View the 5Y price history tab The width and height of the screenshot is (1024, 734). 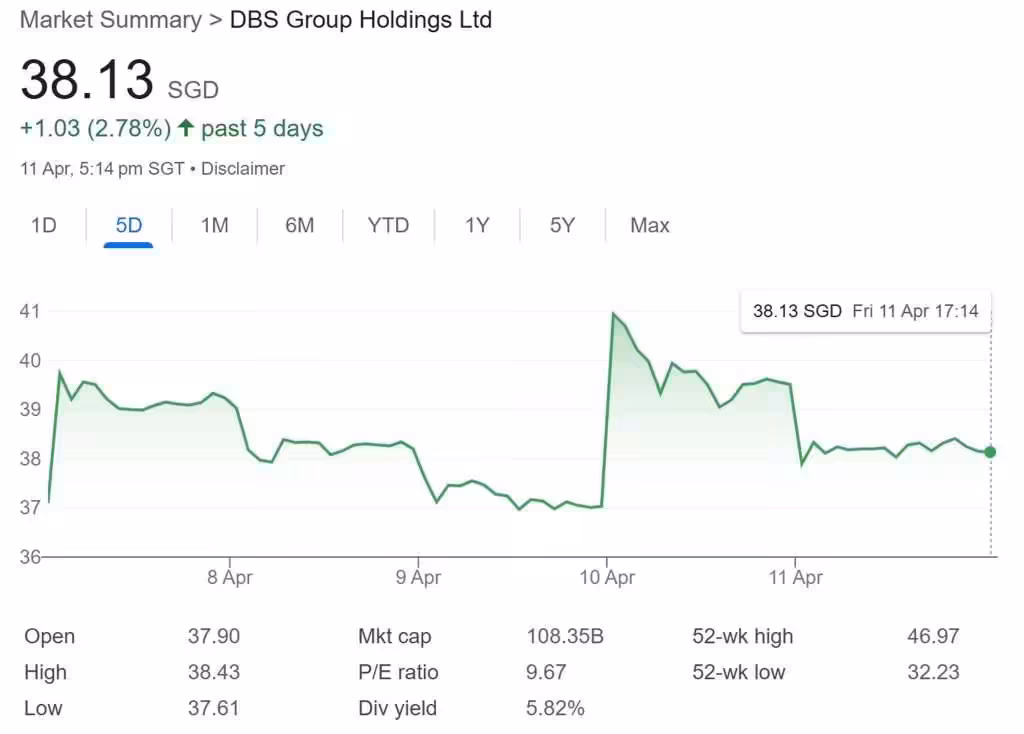pyautogui.click(x=562, y=225)
